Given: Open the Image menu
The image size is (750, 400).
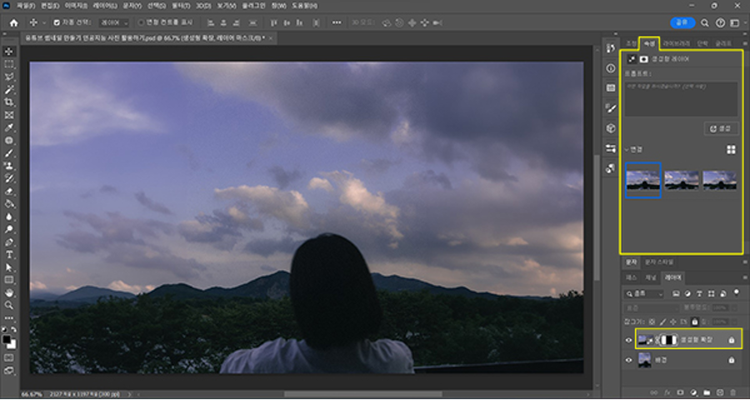Looking at the screenshot, I should pyautogui.click(x=77, y=6).
